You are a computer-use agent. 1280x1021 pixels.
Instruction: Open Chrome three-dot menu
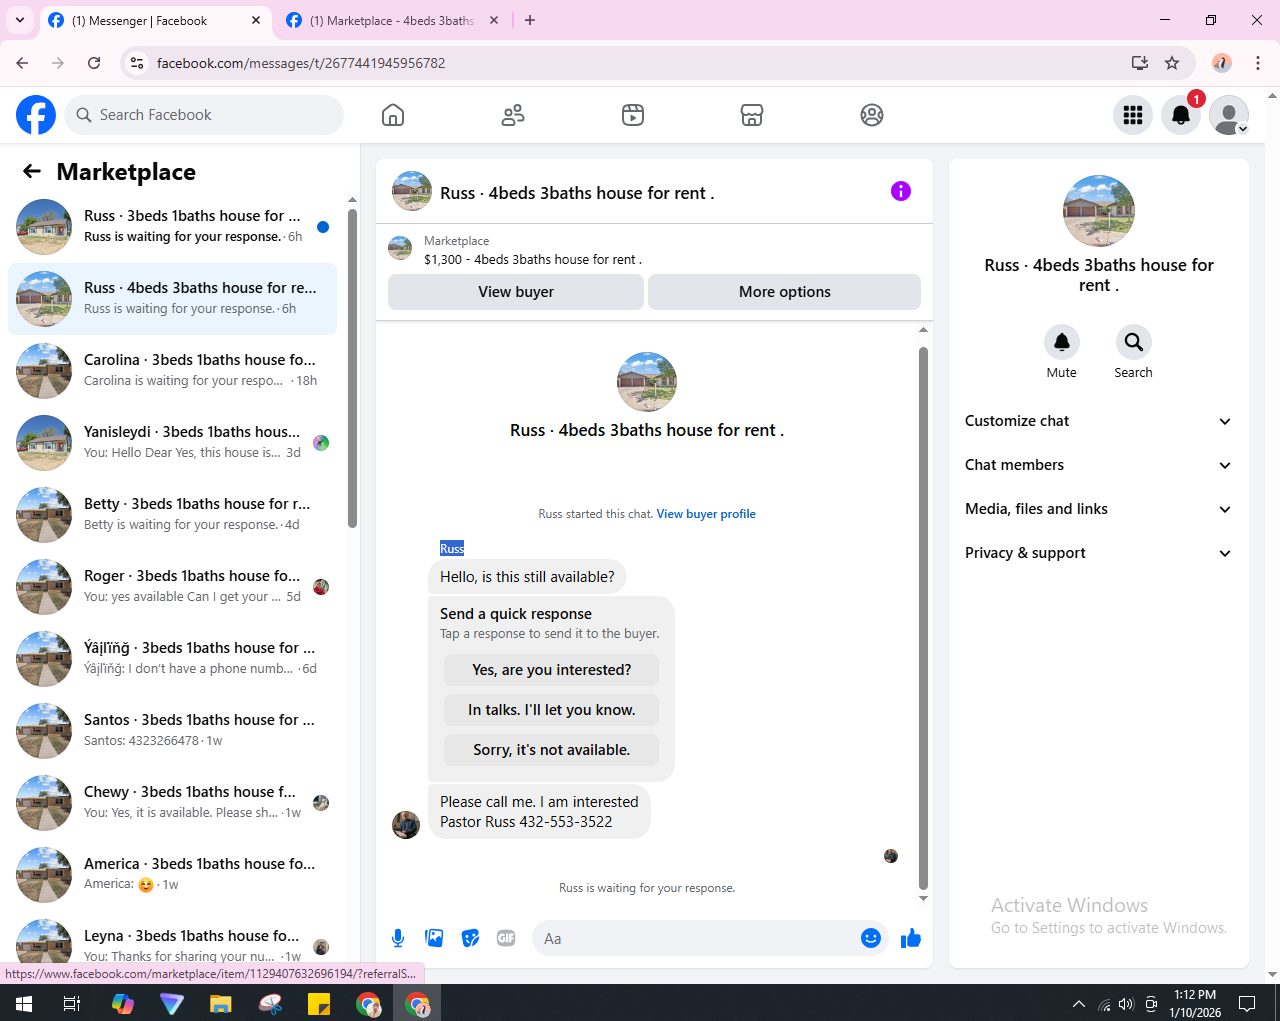1258,63
